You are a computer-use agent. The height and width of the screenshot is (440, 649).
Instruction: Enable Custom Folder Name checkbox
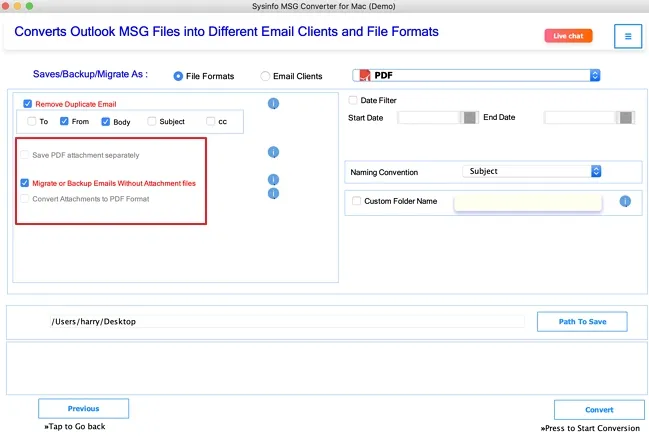[356, 201]
